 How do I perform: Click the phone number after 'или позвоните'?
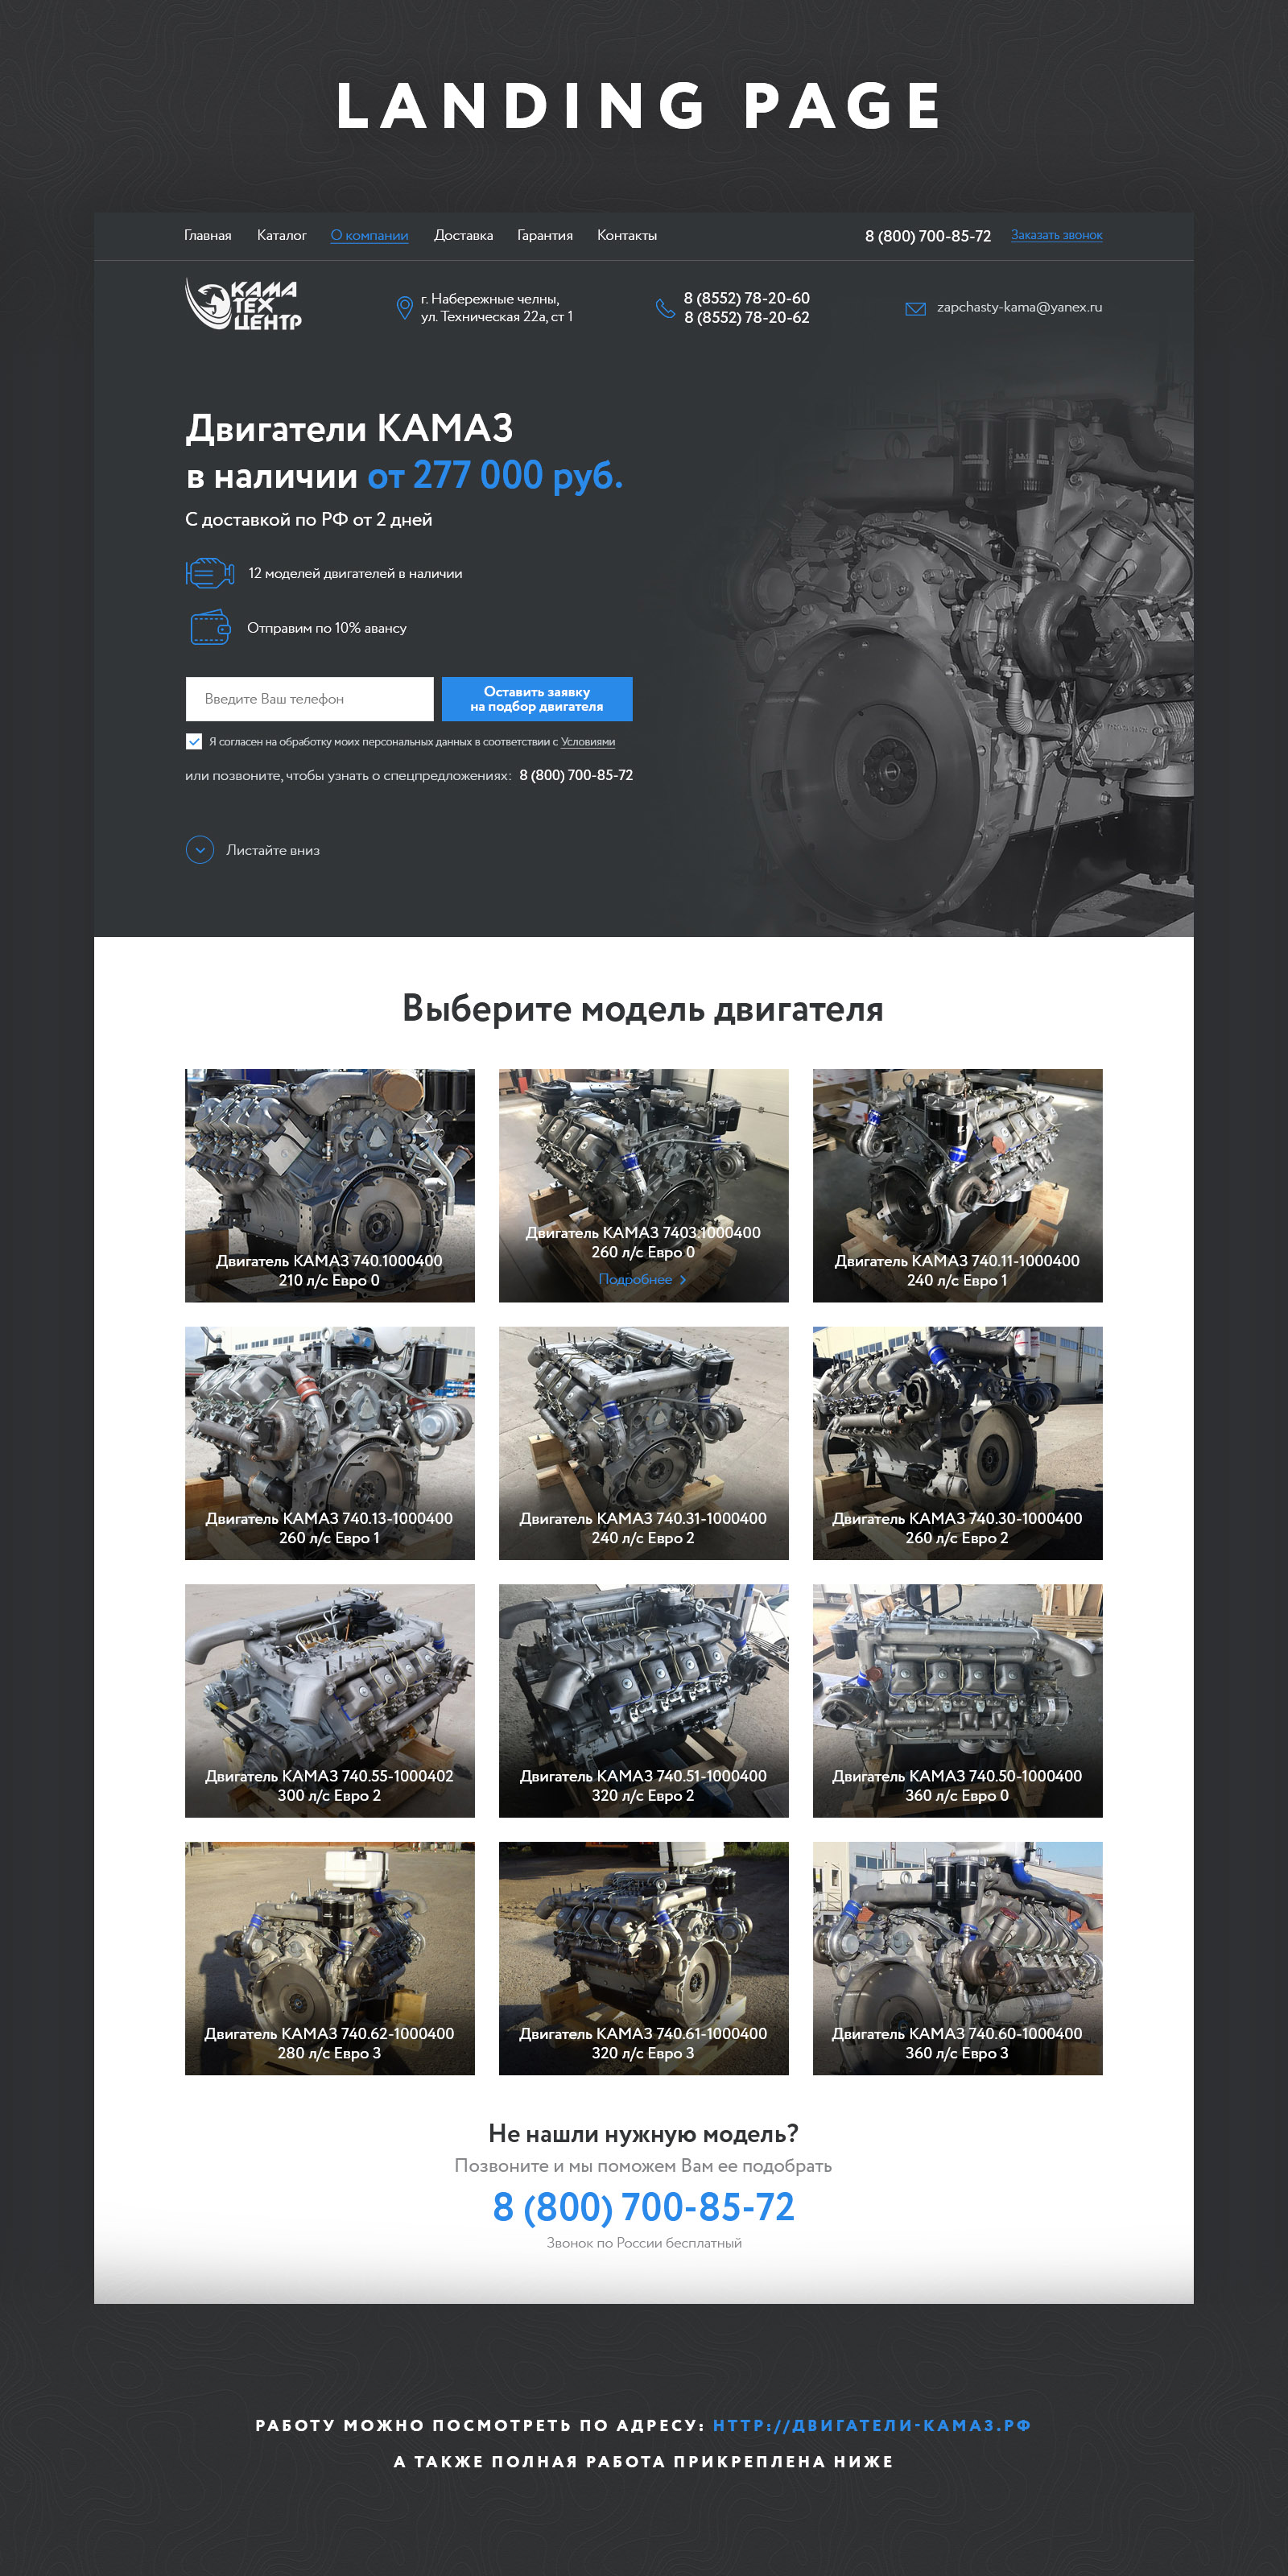click(x=576, y=776)
